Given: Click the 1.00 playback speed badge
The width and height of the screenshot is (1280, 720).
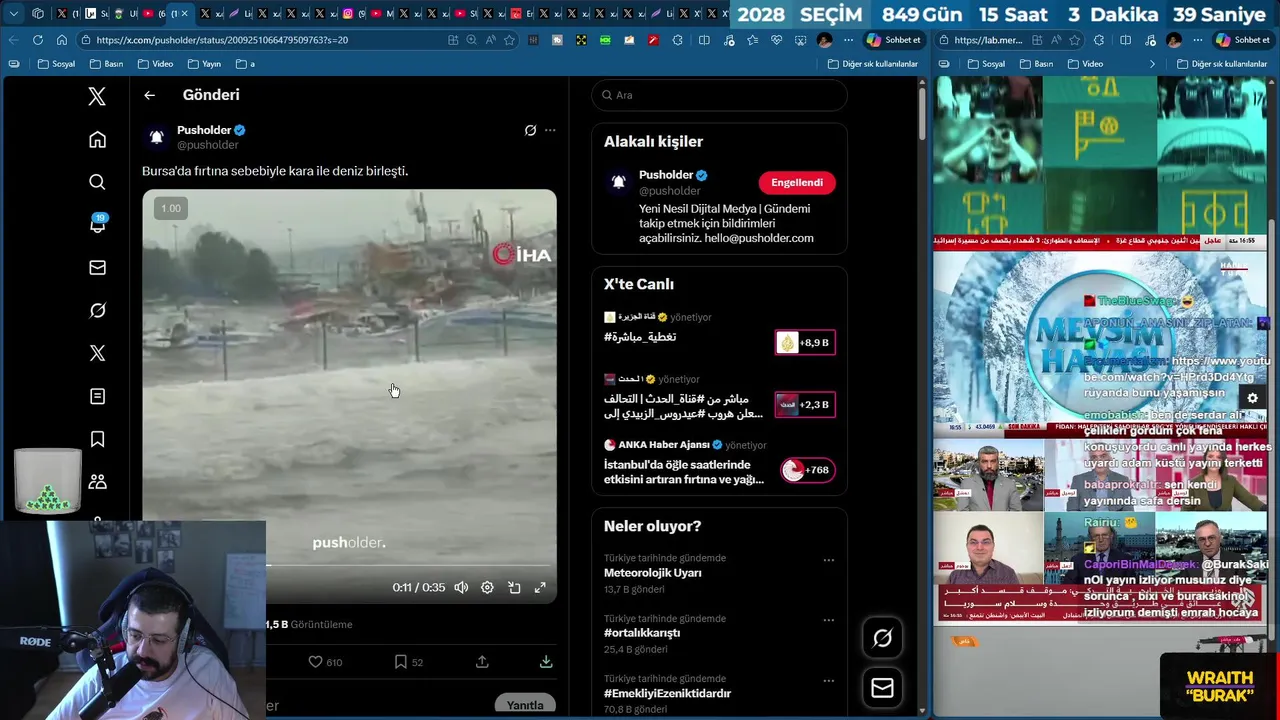Looking at the screenshot, I should (171, 208).
